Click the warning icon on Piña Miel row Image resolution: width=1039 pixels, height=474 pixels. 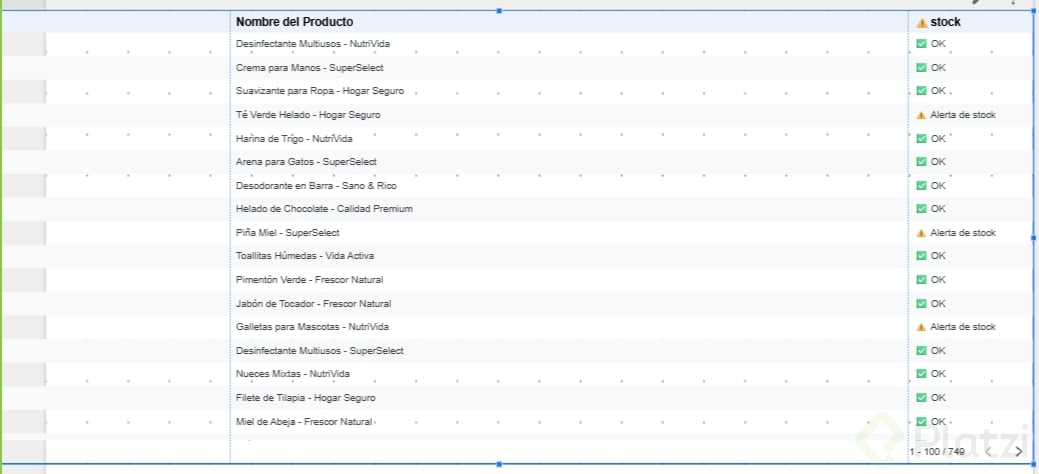point(921,233)
